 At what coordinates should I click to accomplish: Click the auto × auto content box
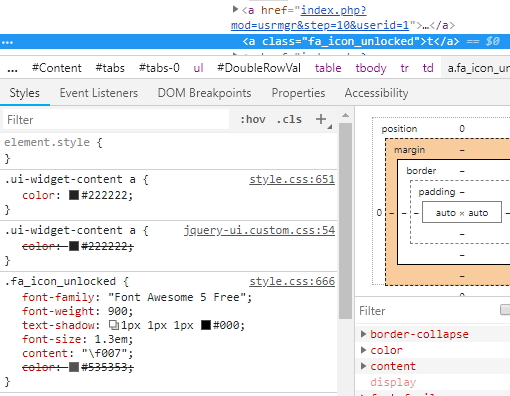pos(462,212)
